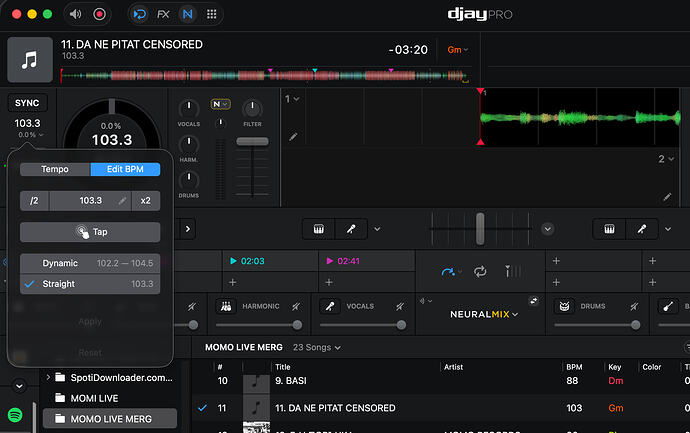This screenshot has height=433, width=690.
Task: Expand panel with right arrow button
Action: pos(188,229)
